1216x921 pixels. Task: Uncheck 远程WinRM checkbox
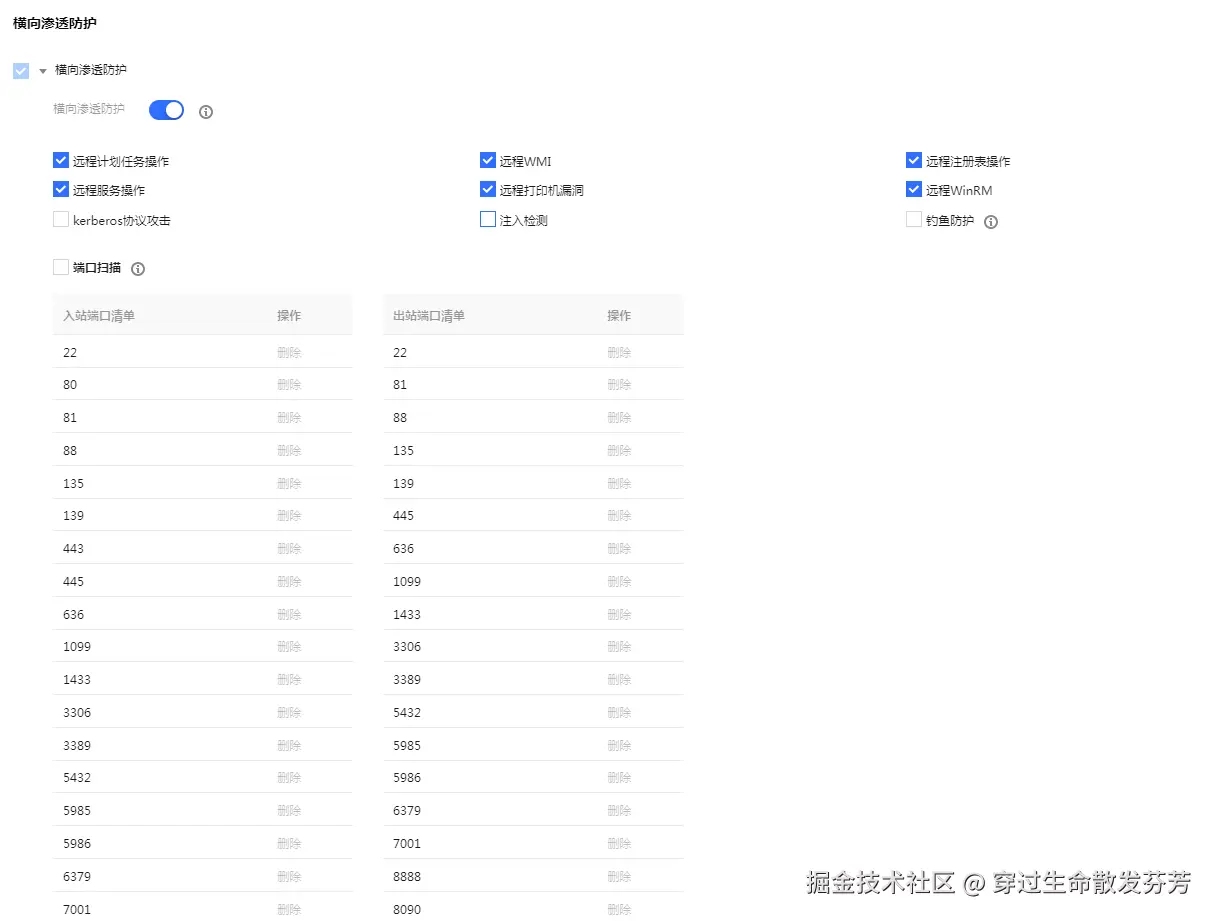tap(914, 189)
